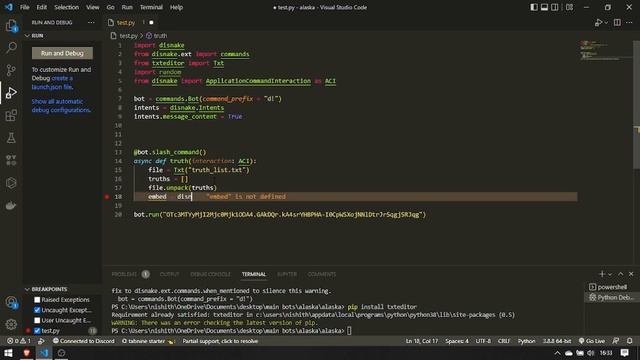Split the editor to the right

click(x=617, y=22)
